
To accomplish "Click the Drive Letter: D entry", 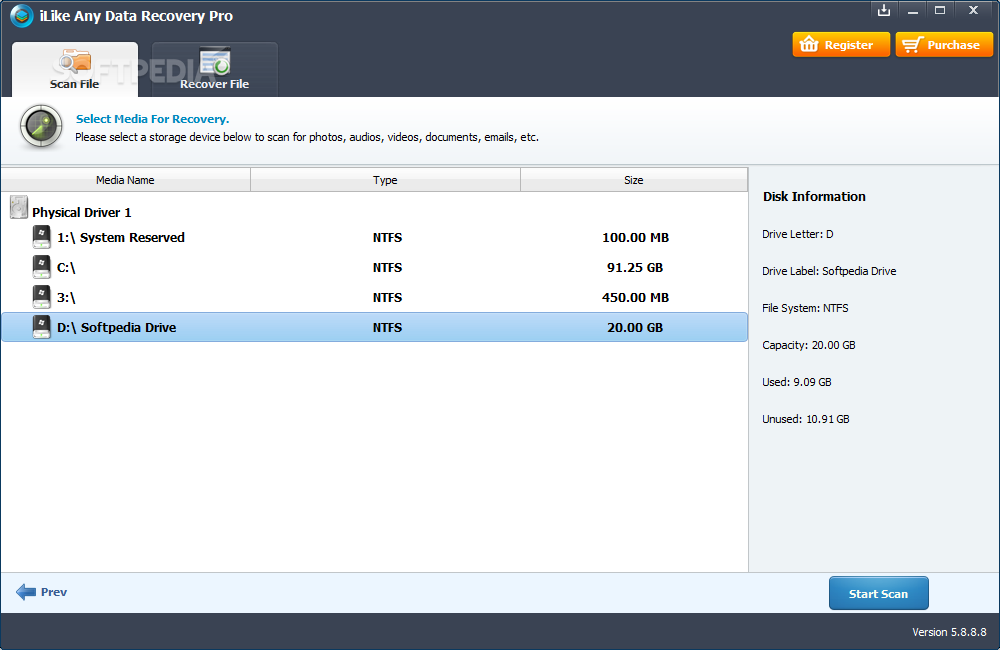I will pos(798,234).
